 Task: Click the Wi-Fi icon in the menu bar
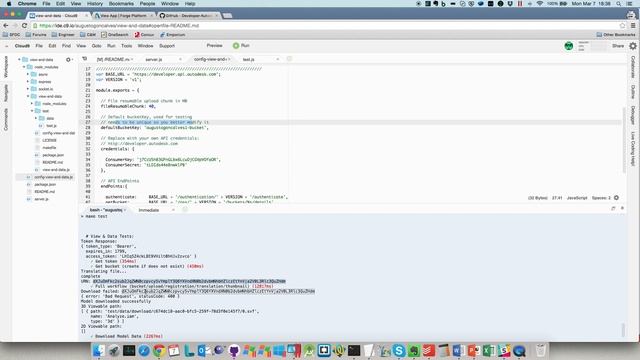[x=540, y=4]
